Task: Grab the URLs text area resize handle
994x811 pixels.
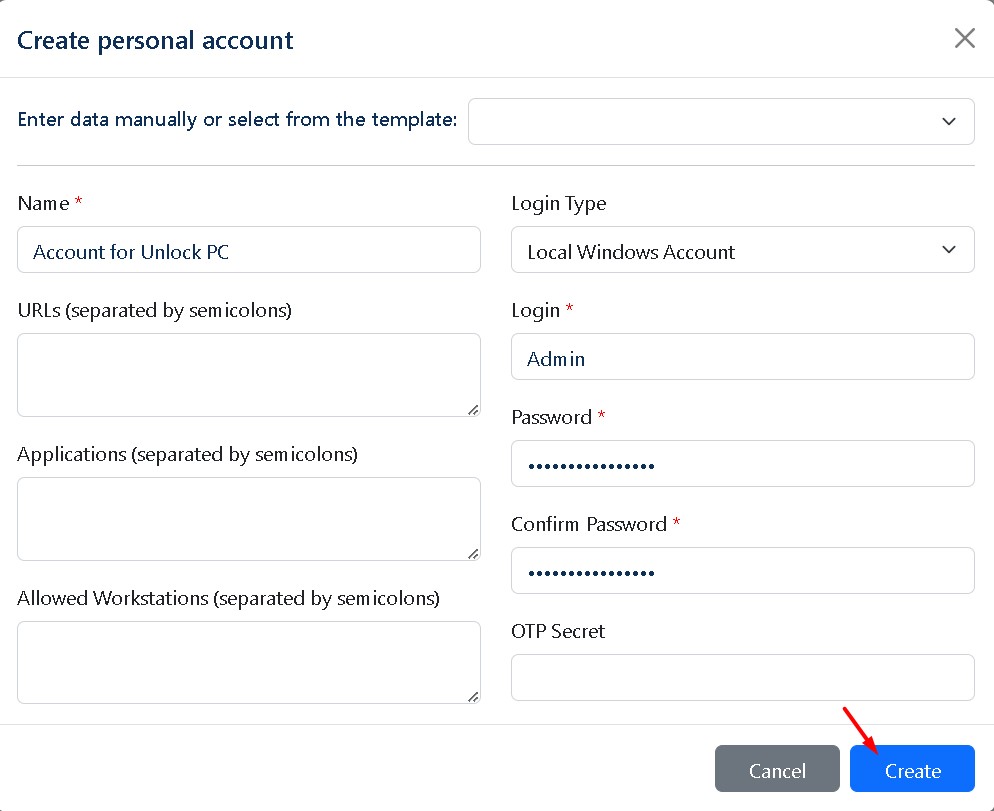Action: (473, 409)
